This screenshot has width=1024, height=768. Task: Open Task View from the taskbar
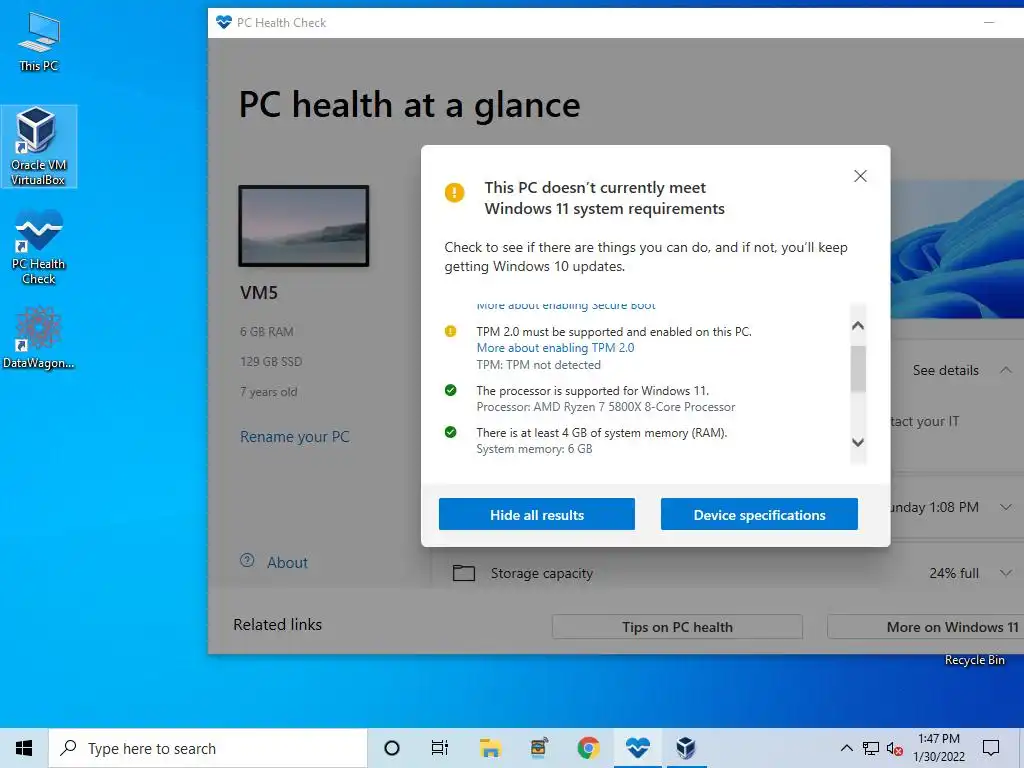point(440,748)
